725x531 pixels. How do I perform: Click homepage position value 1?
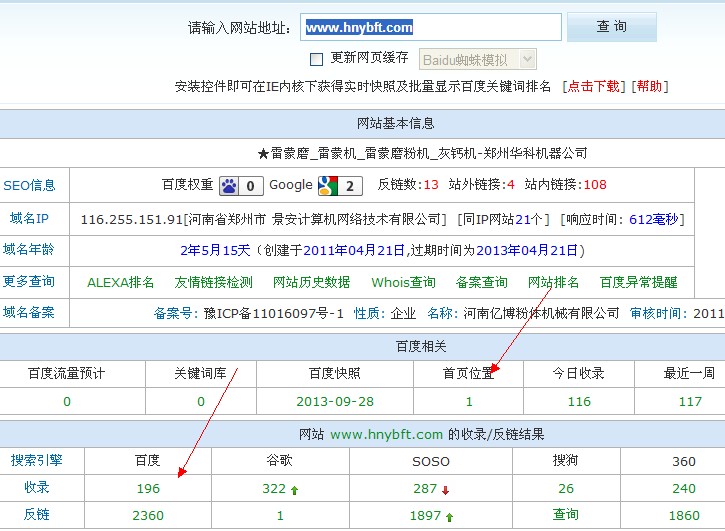click(x=469, y=401)
